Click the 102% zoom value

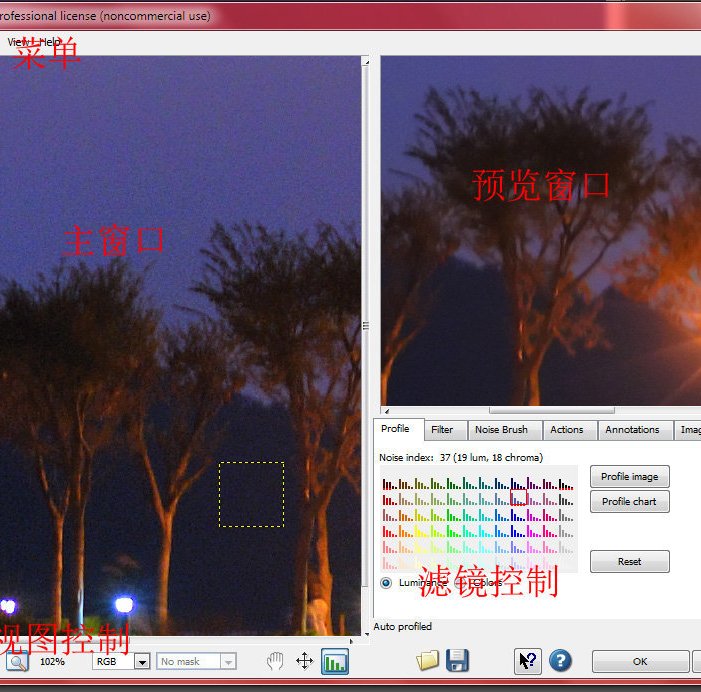coord(52,662)
